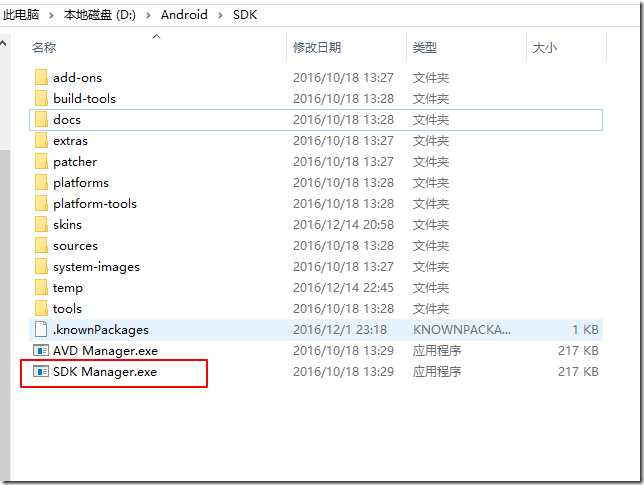Select the temp folder name
The width and height of the screenshot is (644, 485).
point(68,288)
